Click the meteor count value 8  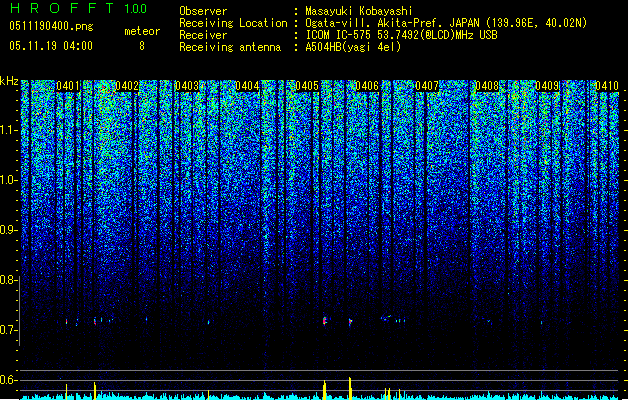(x=142, y=46)
